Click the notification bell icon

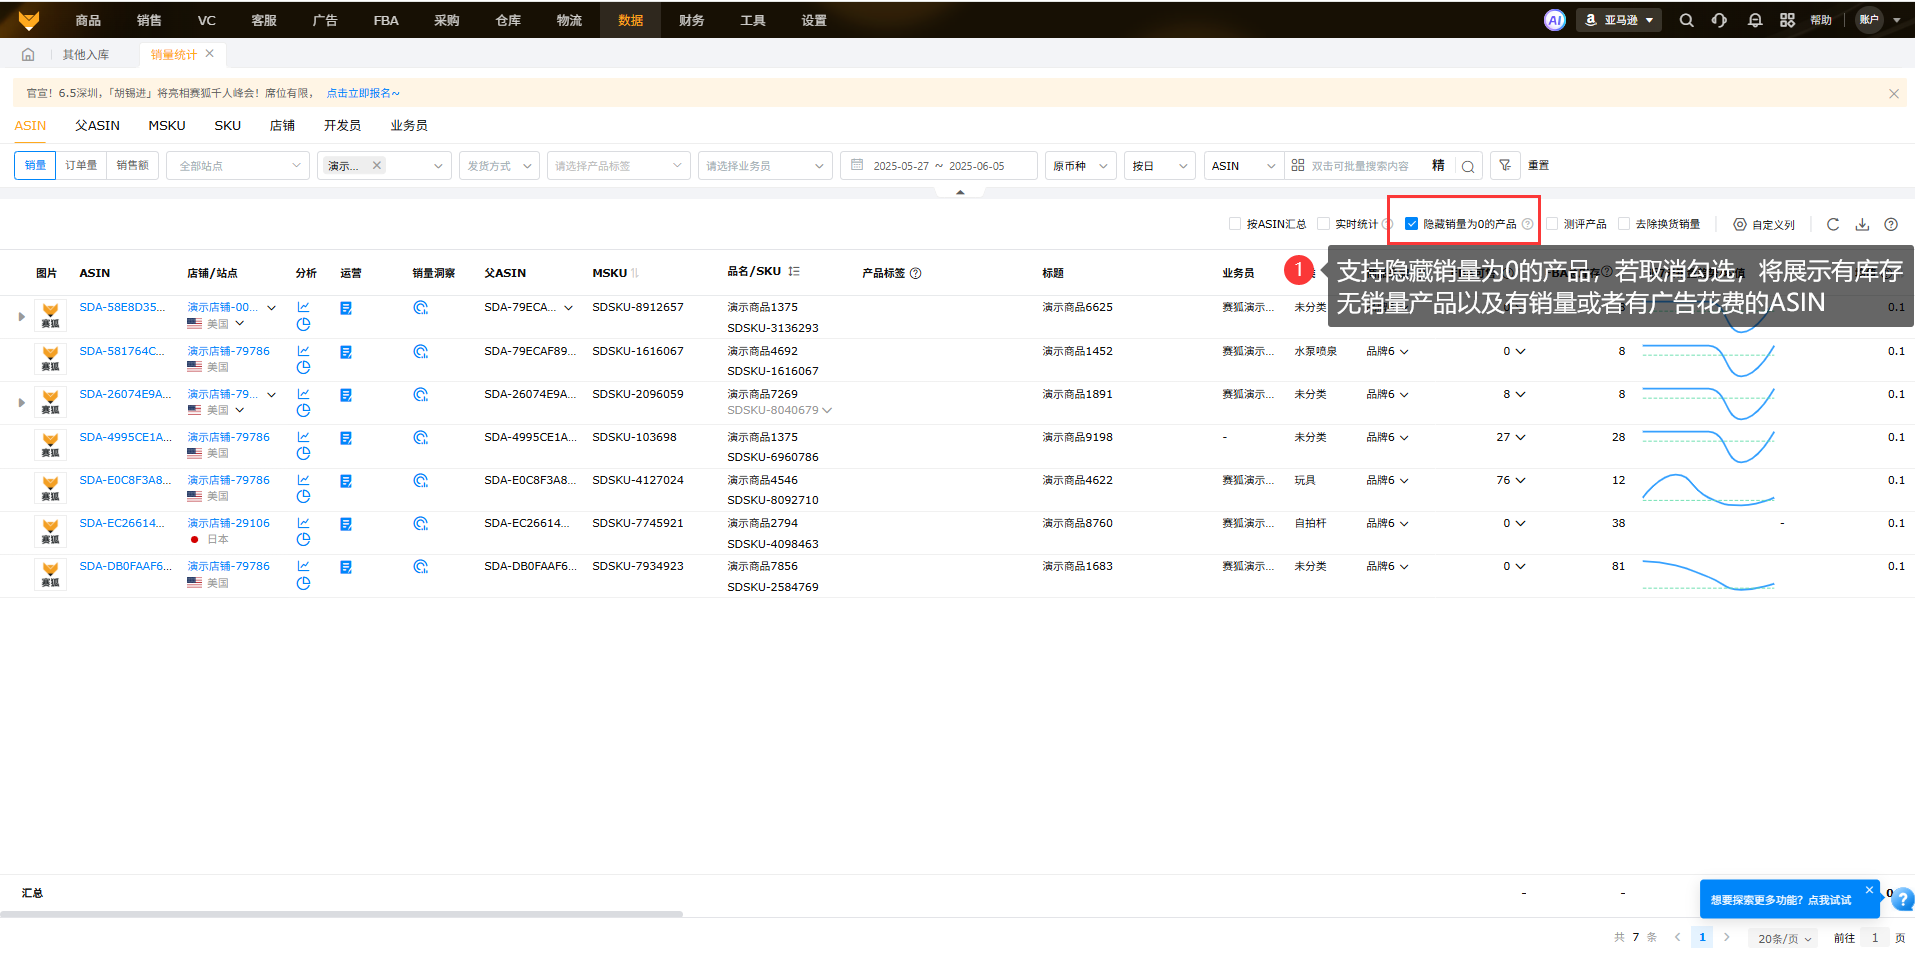coord(1754,20)
